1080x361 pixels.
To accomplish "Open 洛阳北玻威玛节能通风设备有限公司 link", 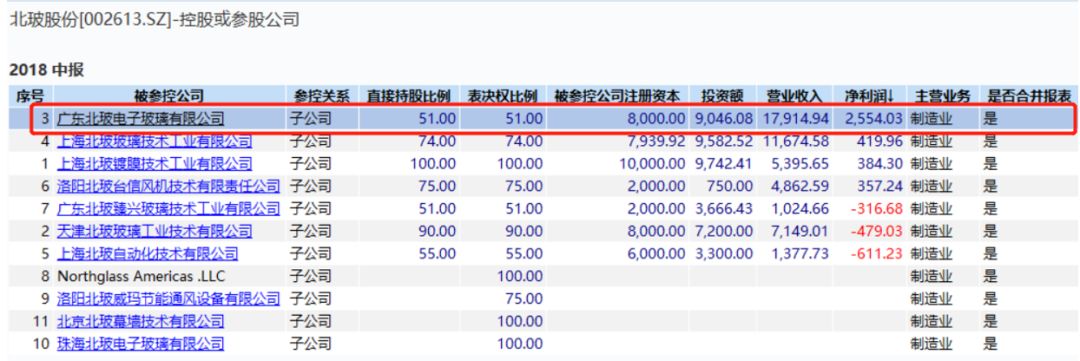I will [x=169, y=299].
